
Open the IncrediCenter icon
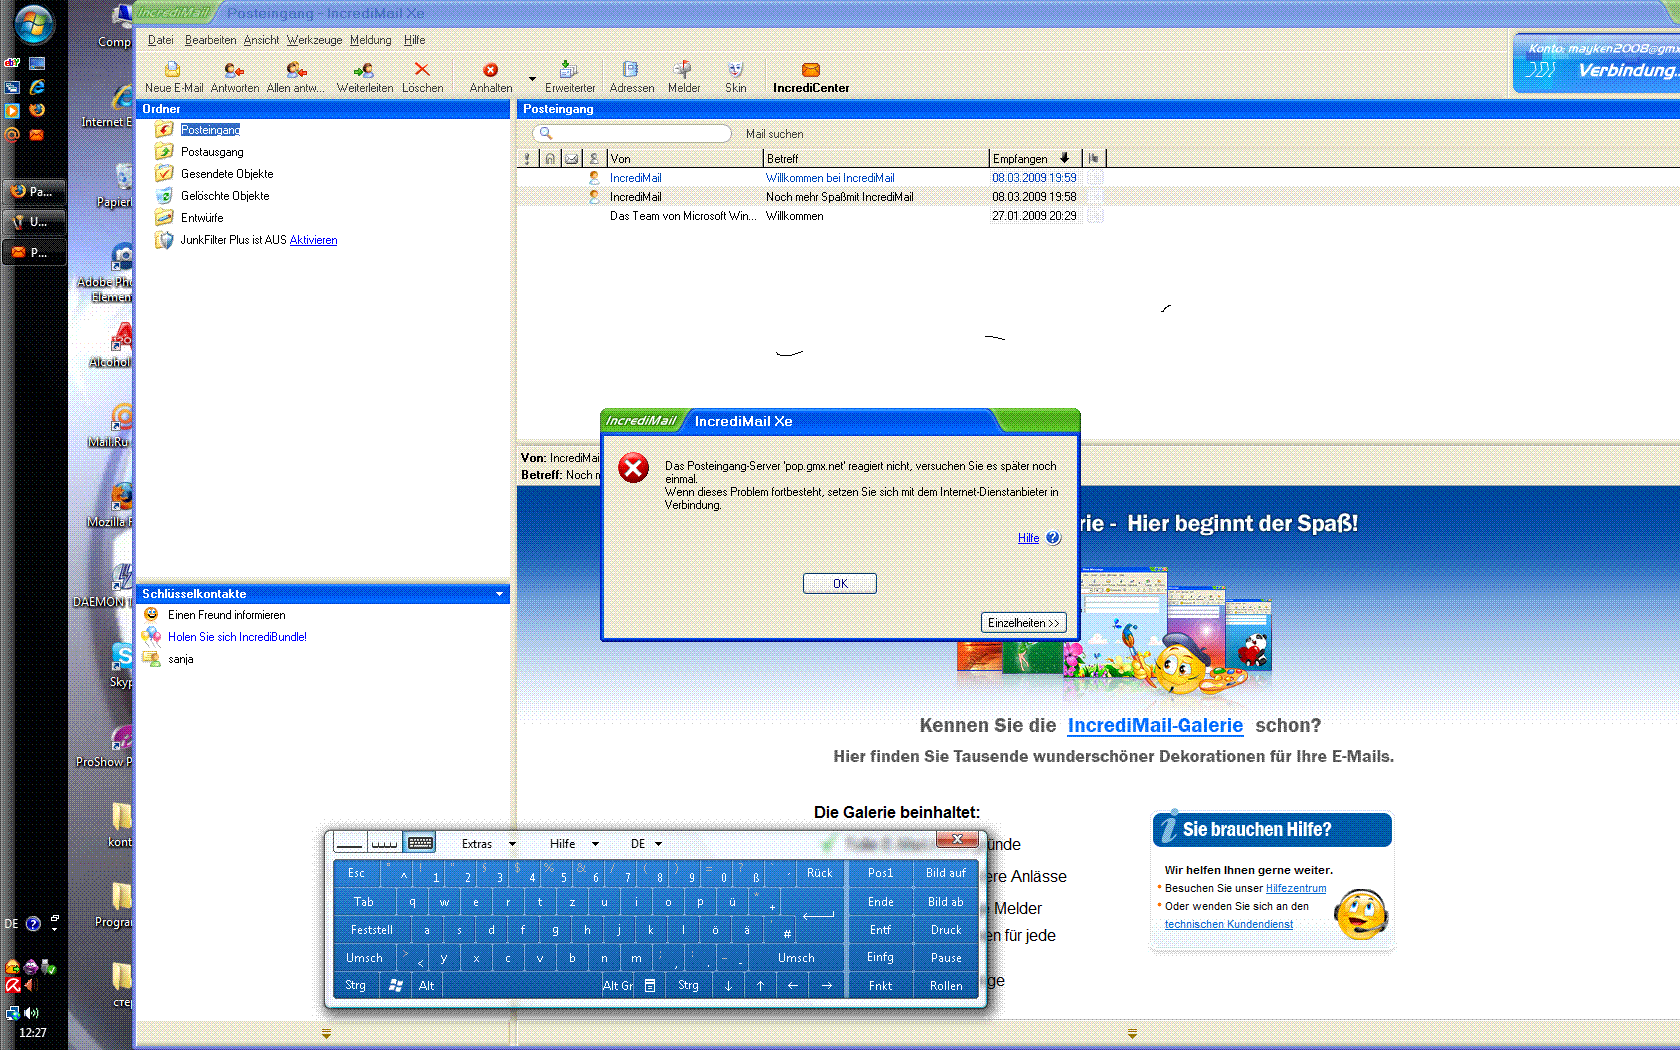coord(811,76)
